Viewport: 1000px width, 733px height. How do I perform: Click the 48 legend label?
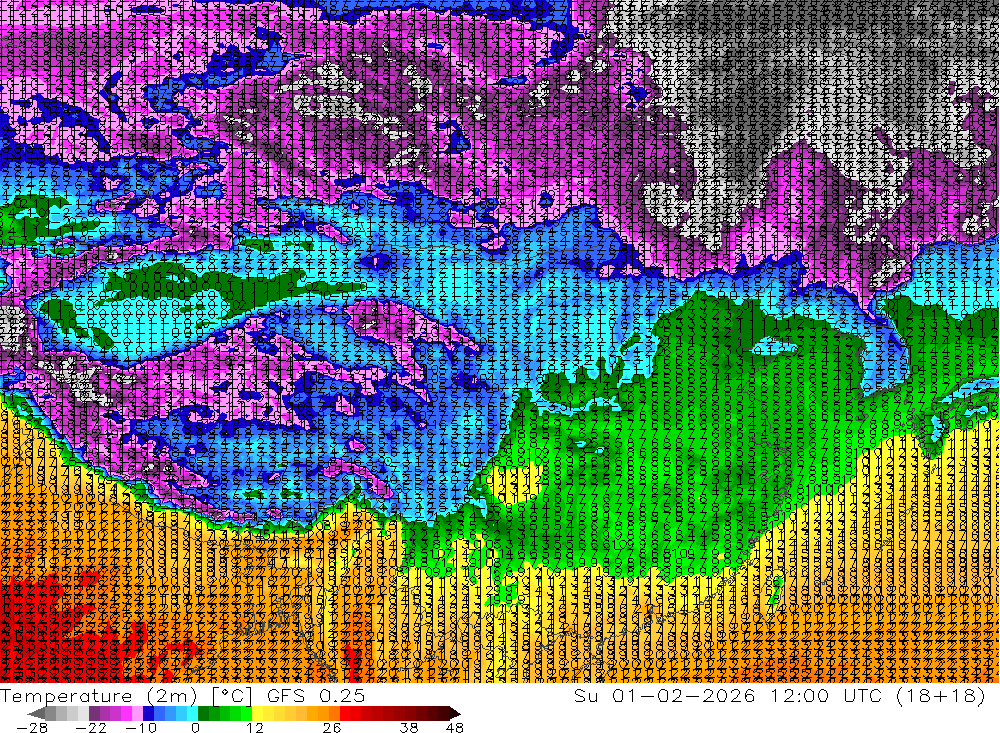pos(455,727)
